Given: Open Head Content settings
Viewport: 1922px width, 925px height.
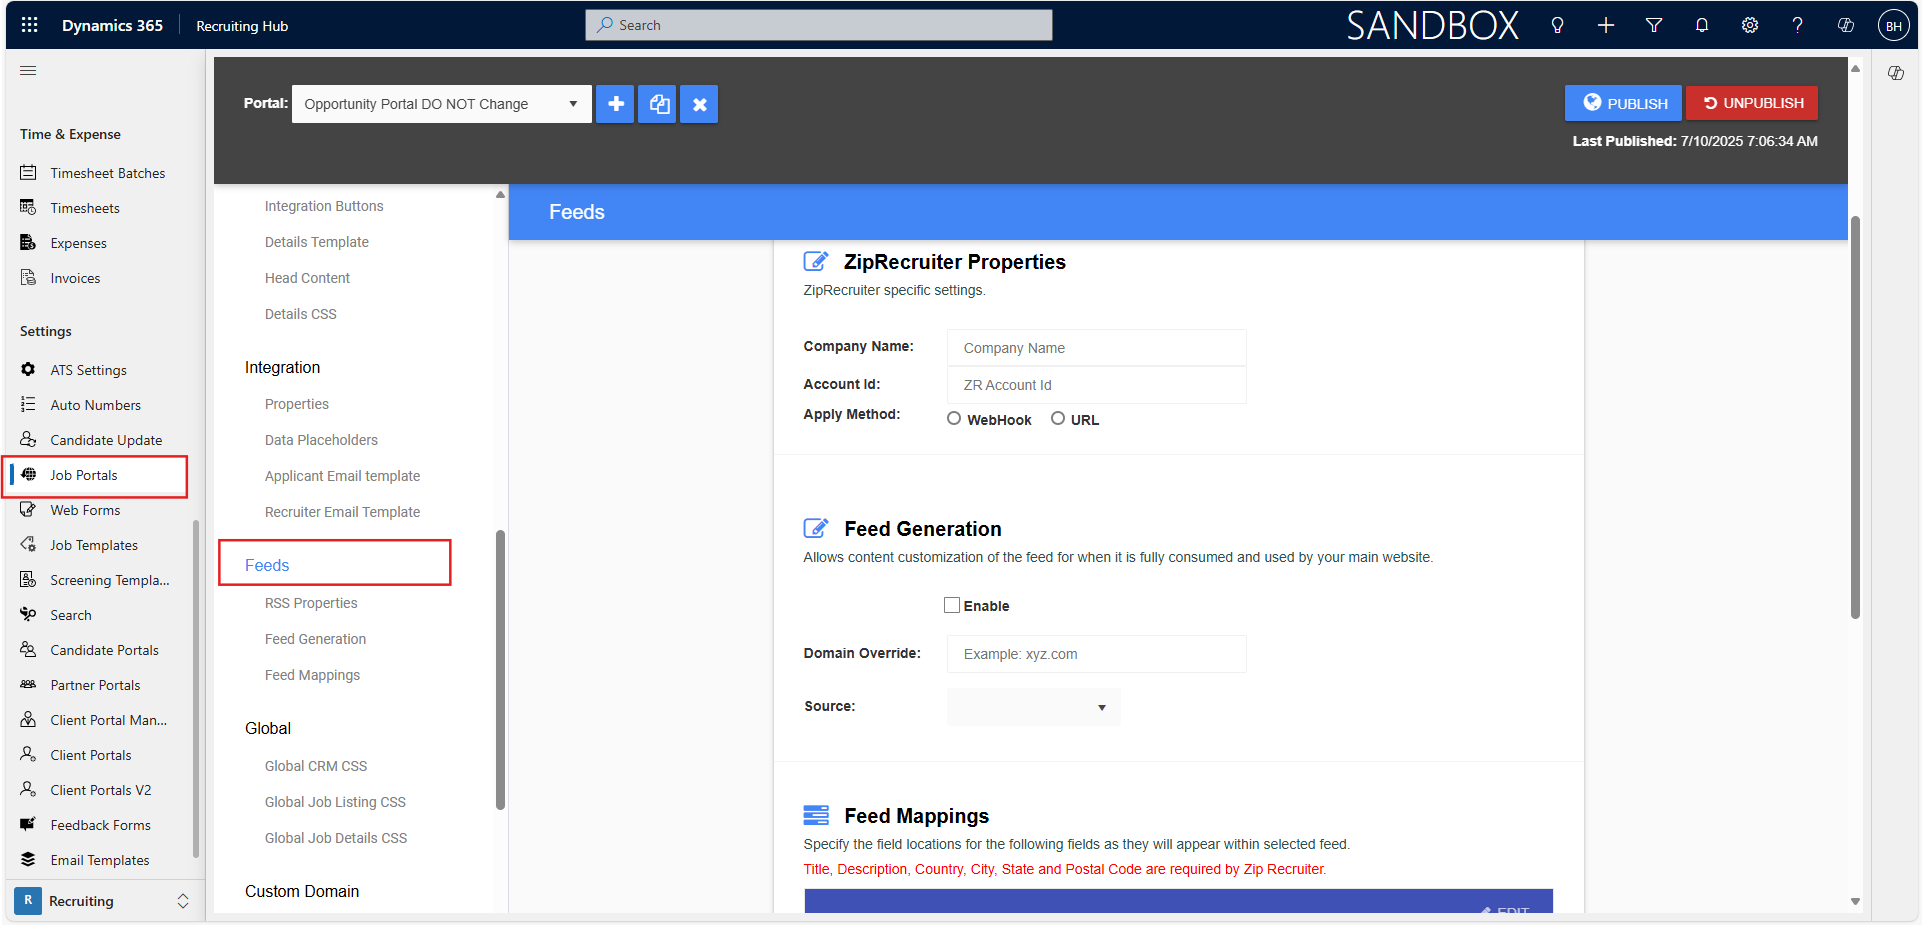Looking at the screenshot, I should click(x=307, y=278).
